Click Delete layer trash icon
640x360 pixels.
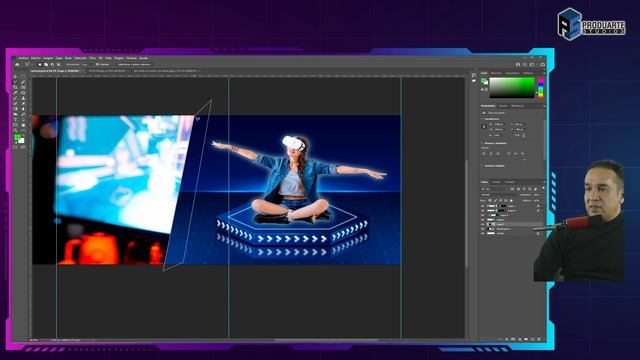pos(539,339)
